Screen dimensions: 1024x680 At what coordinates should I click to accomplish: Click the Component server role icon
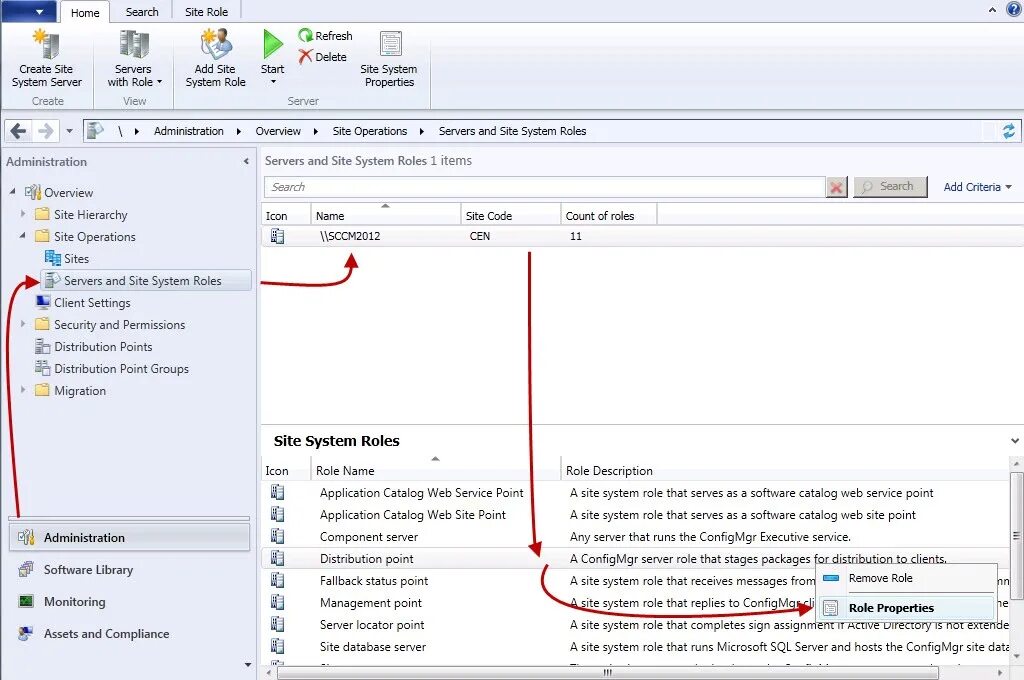point(278,536)
